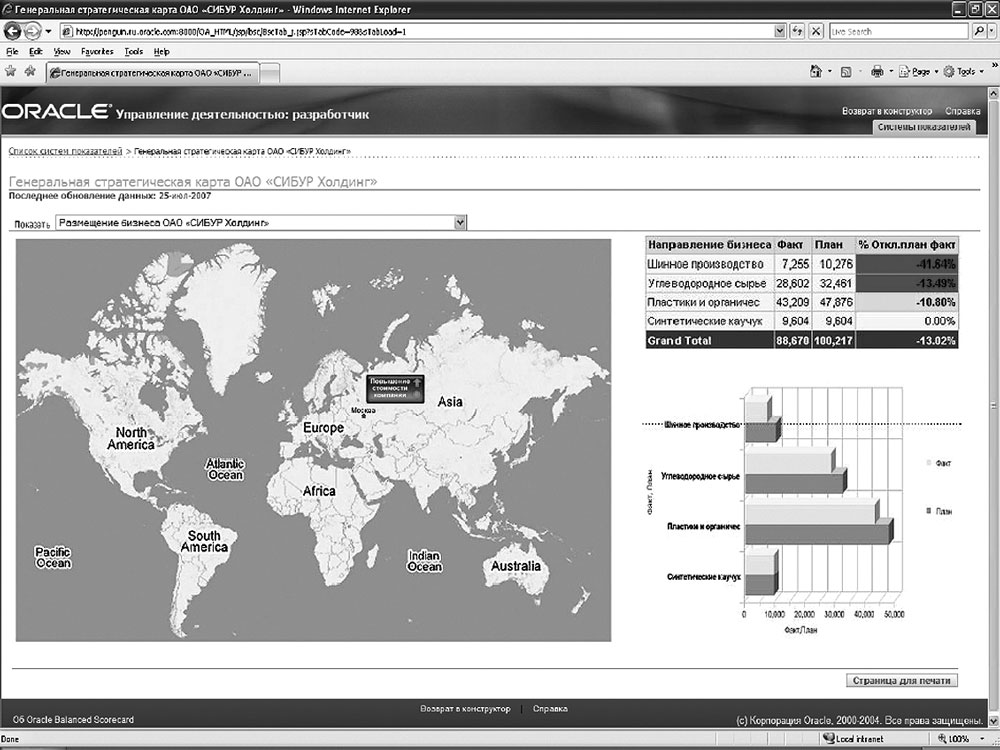Click the Направление бизнеса column header

tap(709, 245)
